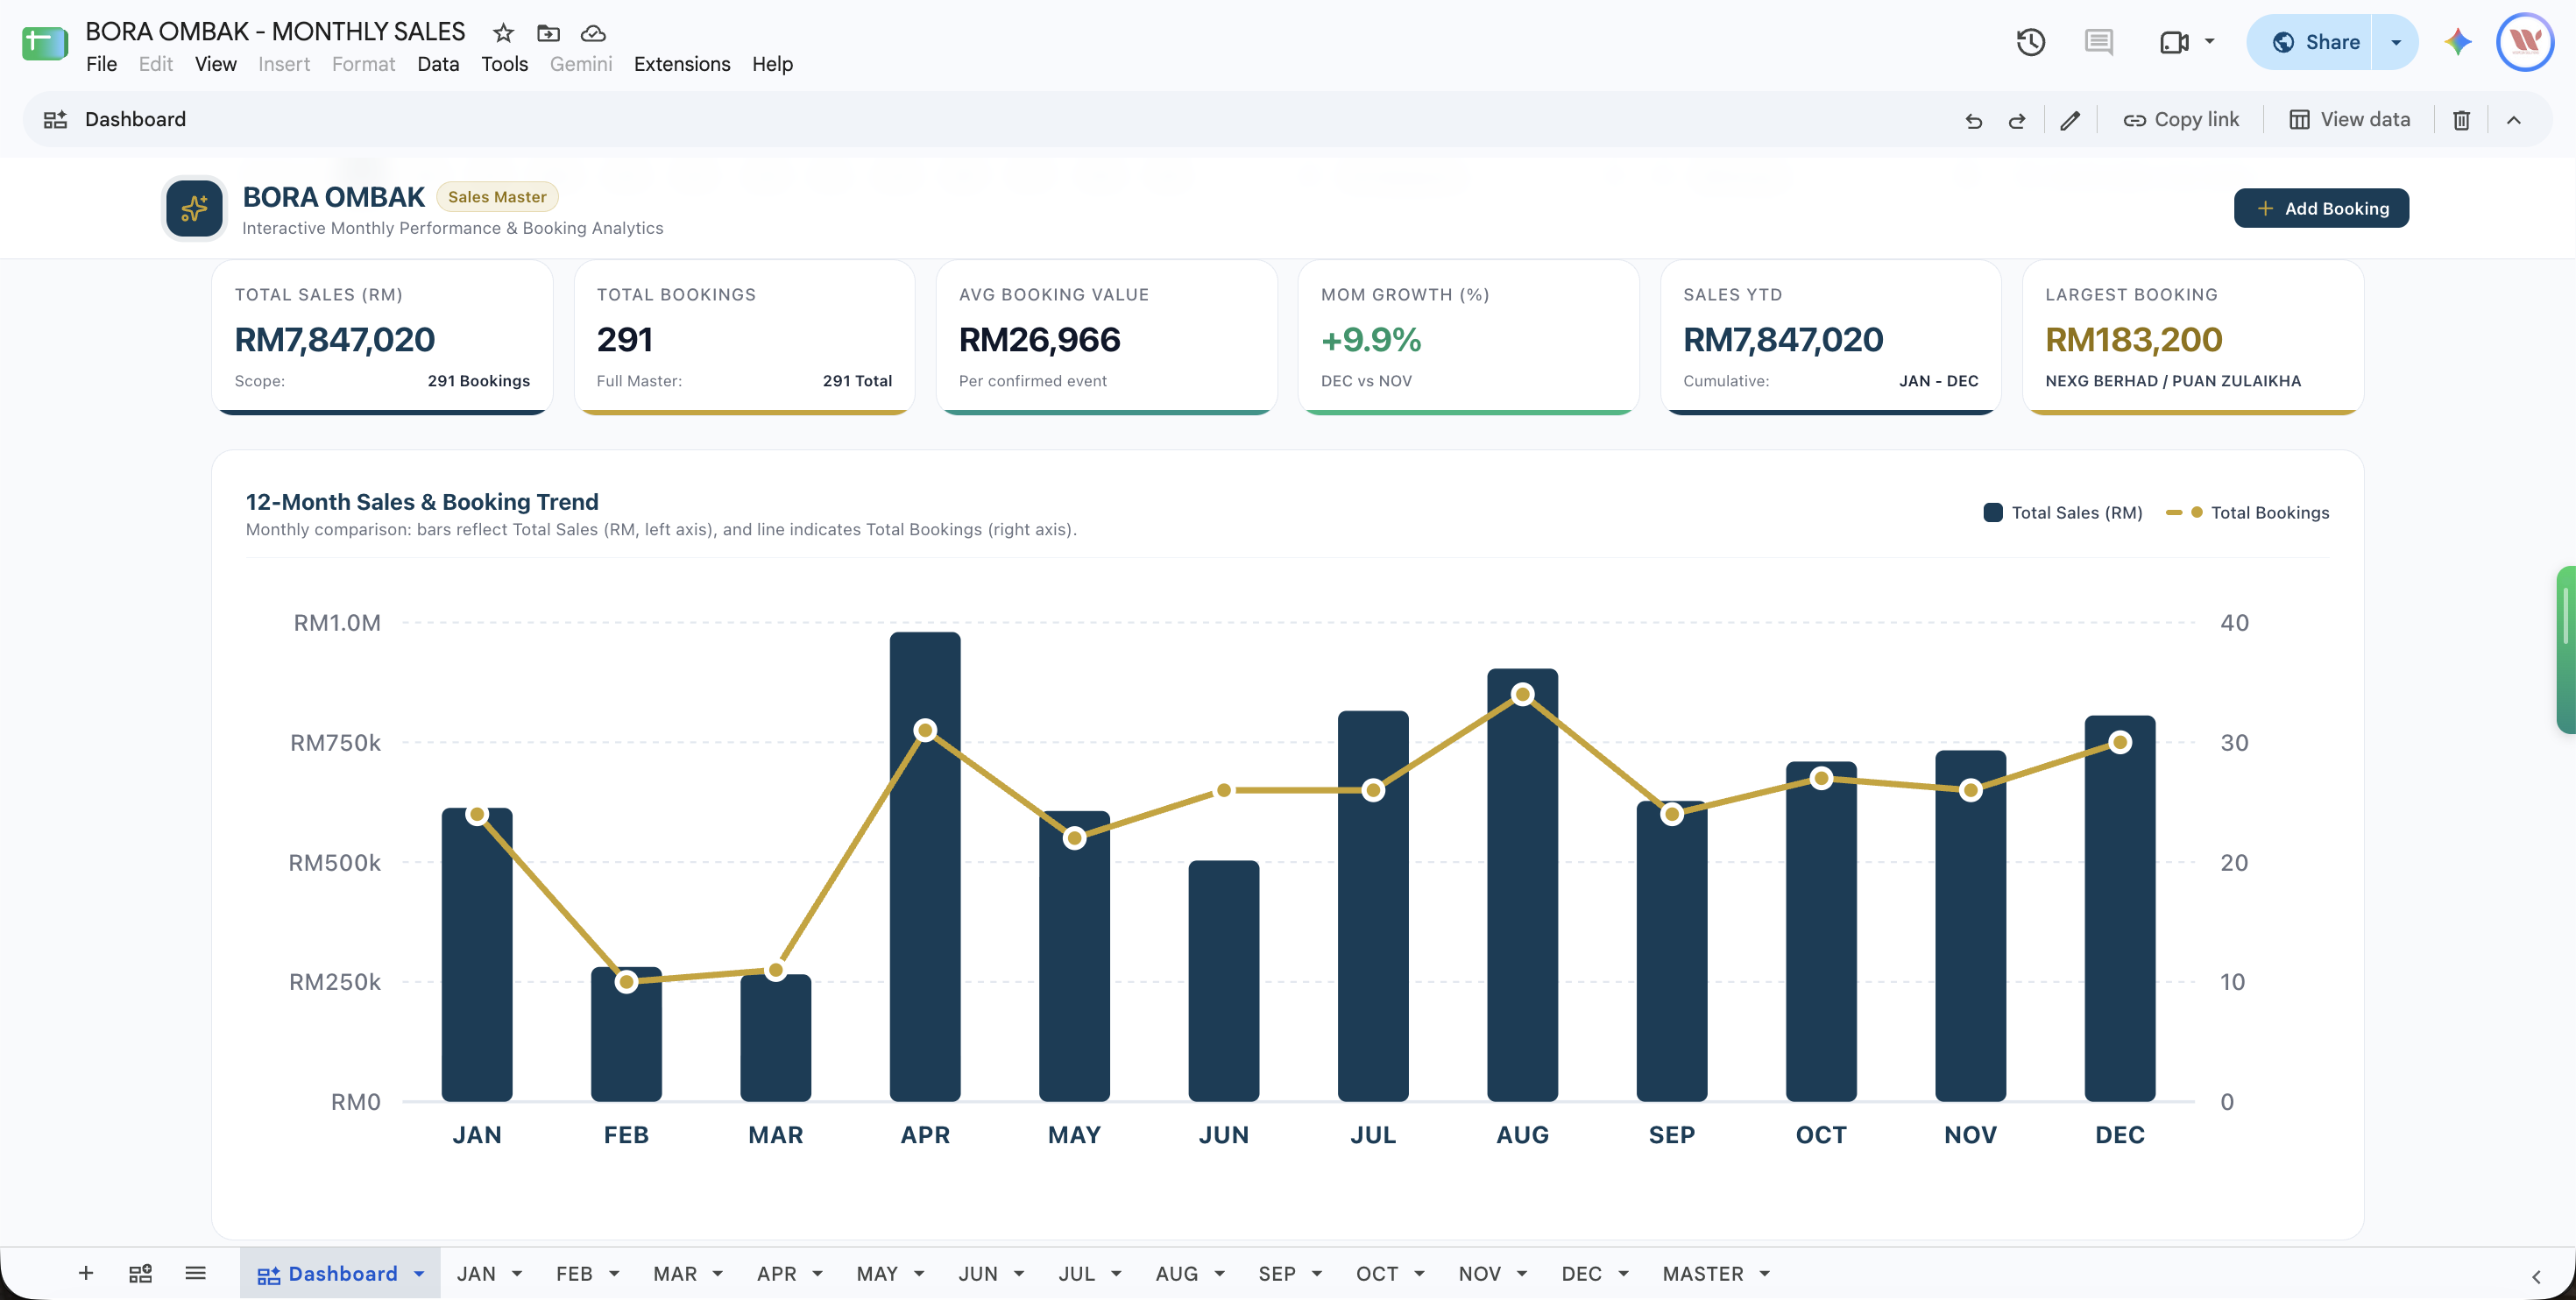Switch to the APR sheet tab
The image size is (2576, 1300).
(x=777, y=1273)
